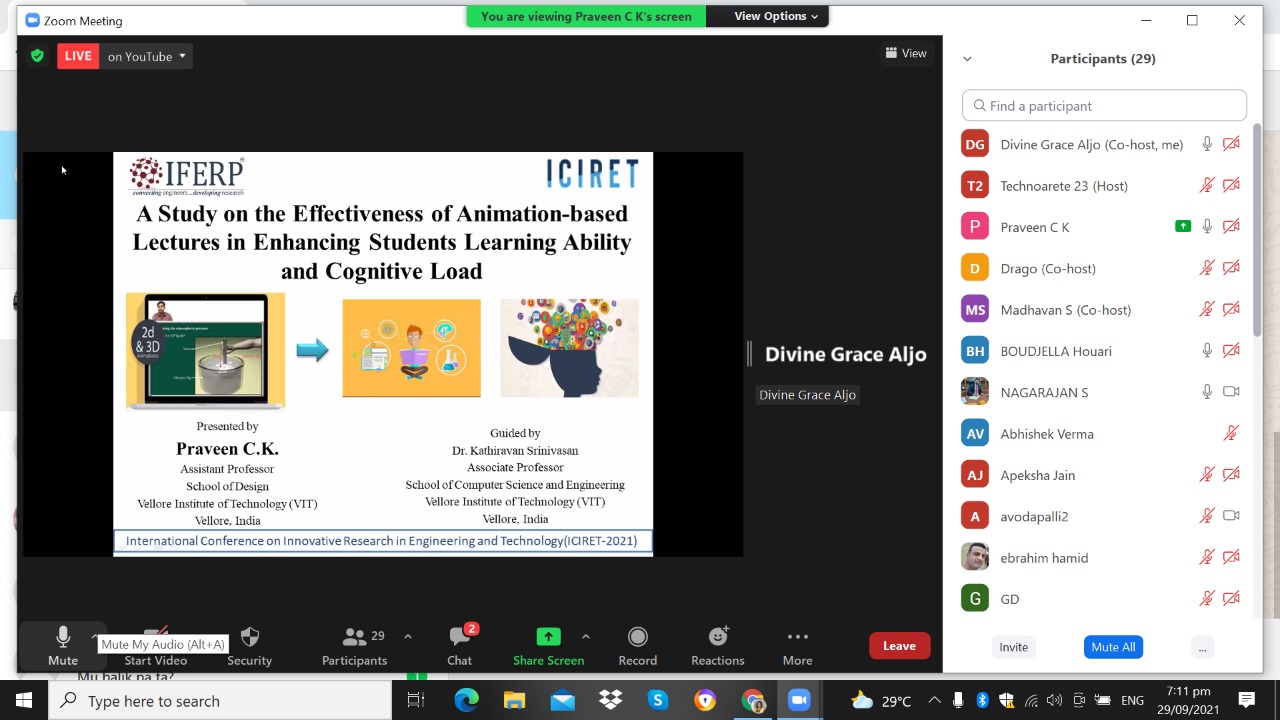Open Google Chrome from the taskbar
Screen dimensions: 1280x720
[754, 700]
